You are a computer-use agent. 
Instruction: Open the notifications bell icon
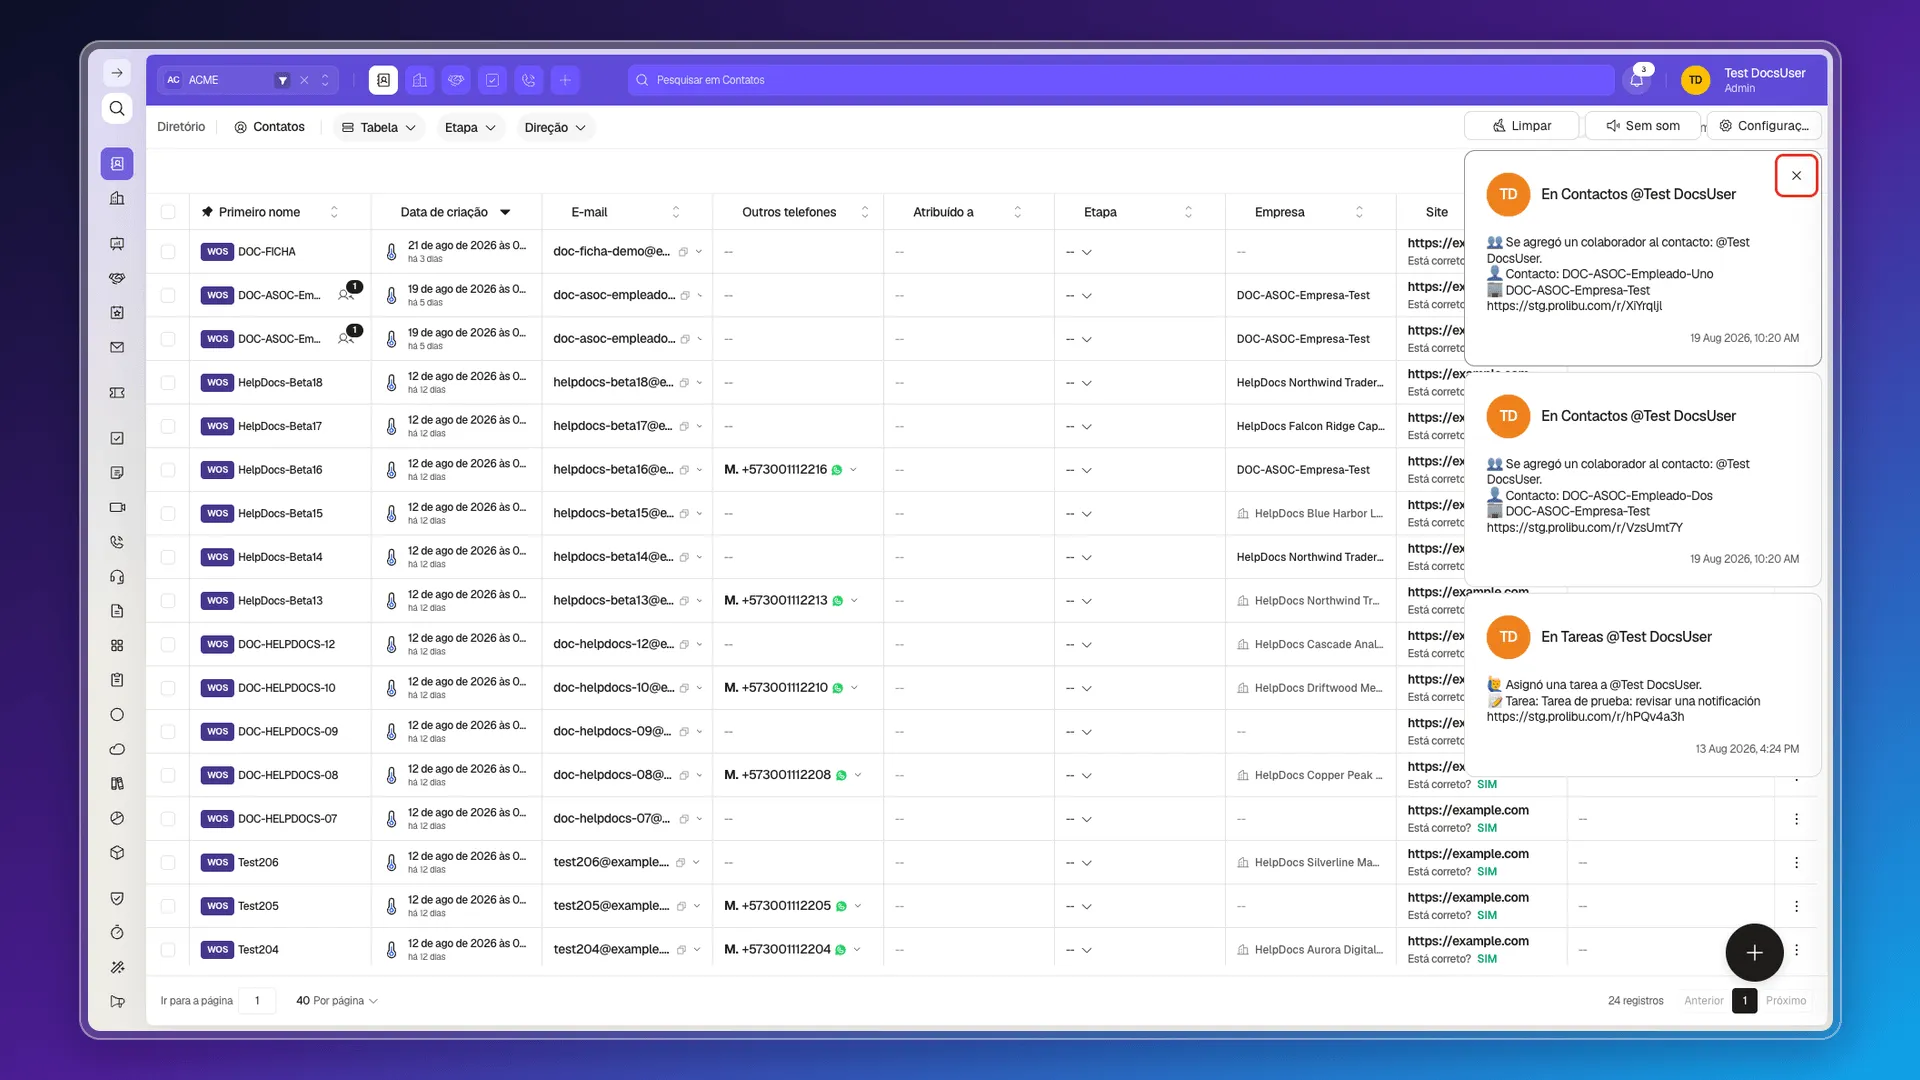[1637, 80]
